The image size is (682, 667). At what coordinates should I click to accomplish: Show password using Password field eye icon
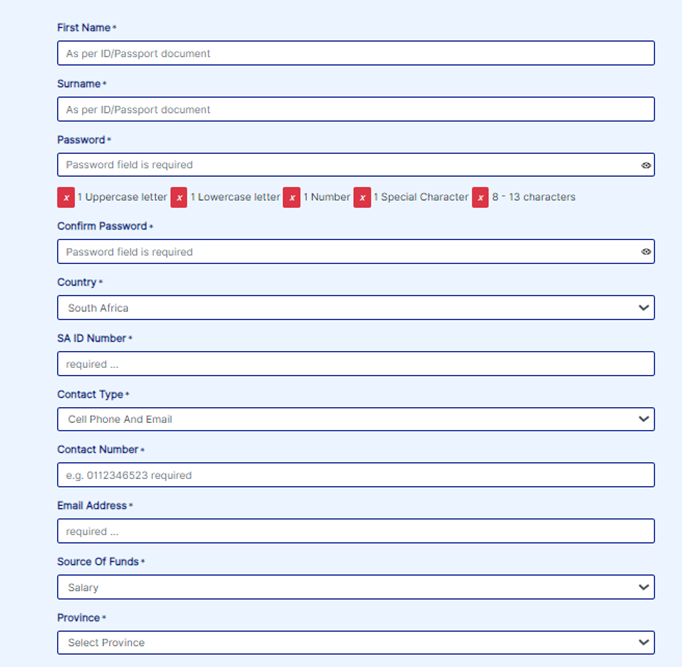[x=646, y=165]
